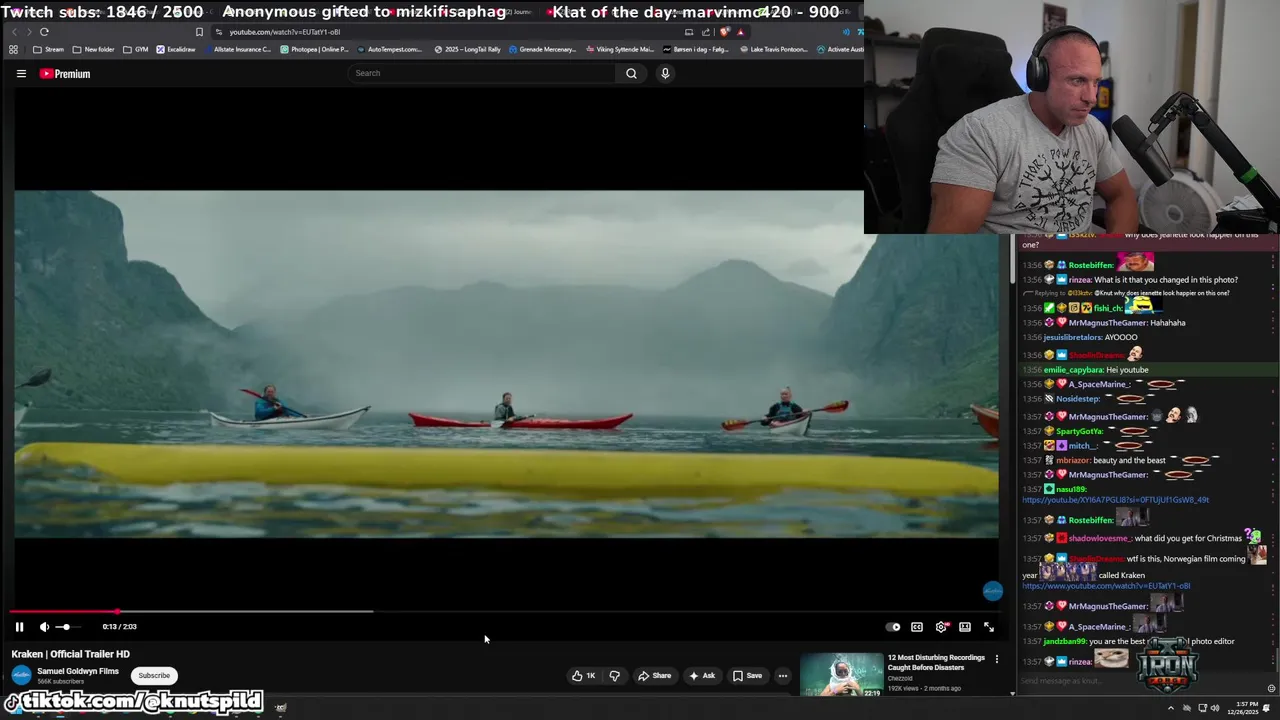The height and width of the screenshot is (720, 1280).
Task: Adjust the YouTube volume slider
Action: [x=67, y=627]
